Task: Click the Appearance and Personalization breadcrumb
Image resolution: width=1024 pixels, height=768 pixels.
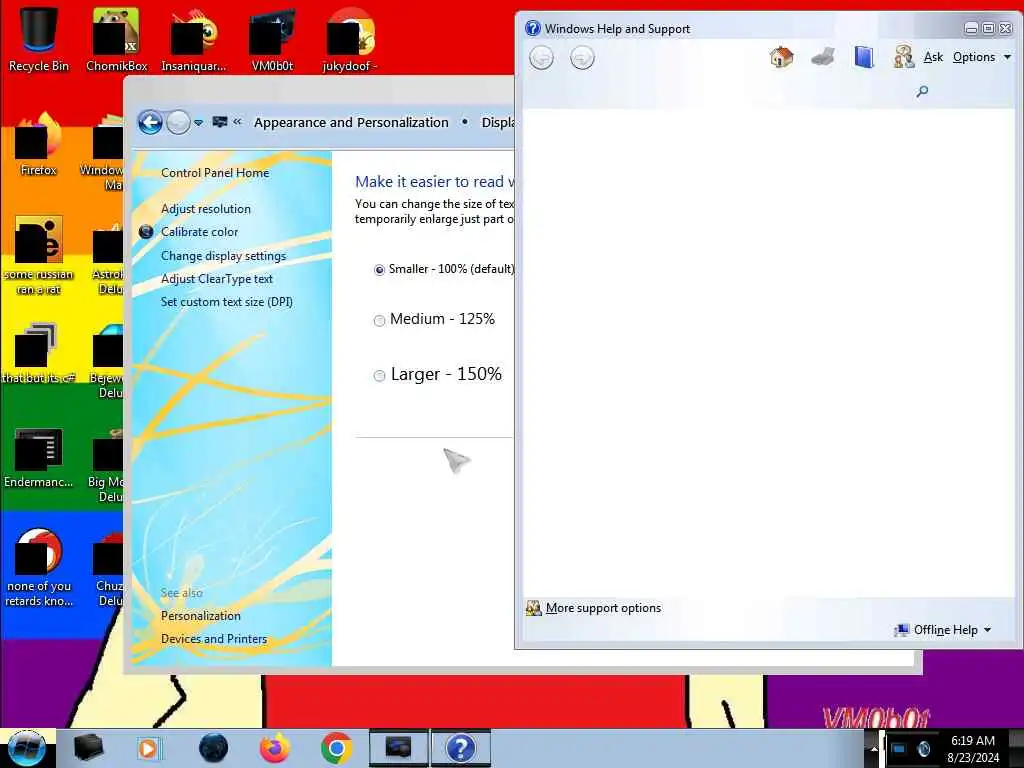Action: click(x=351, y=123)
